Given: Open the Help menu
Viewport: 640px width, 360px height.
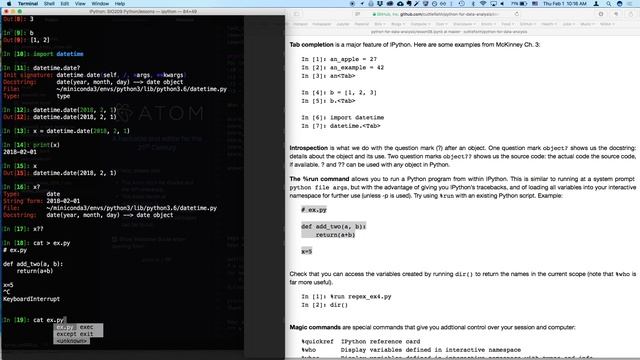Looking at the screenshot, I should click(120, 3).
